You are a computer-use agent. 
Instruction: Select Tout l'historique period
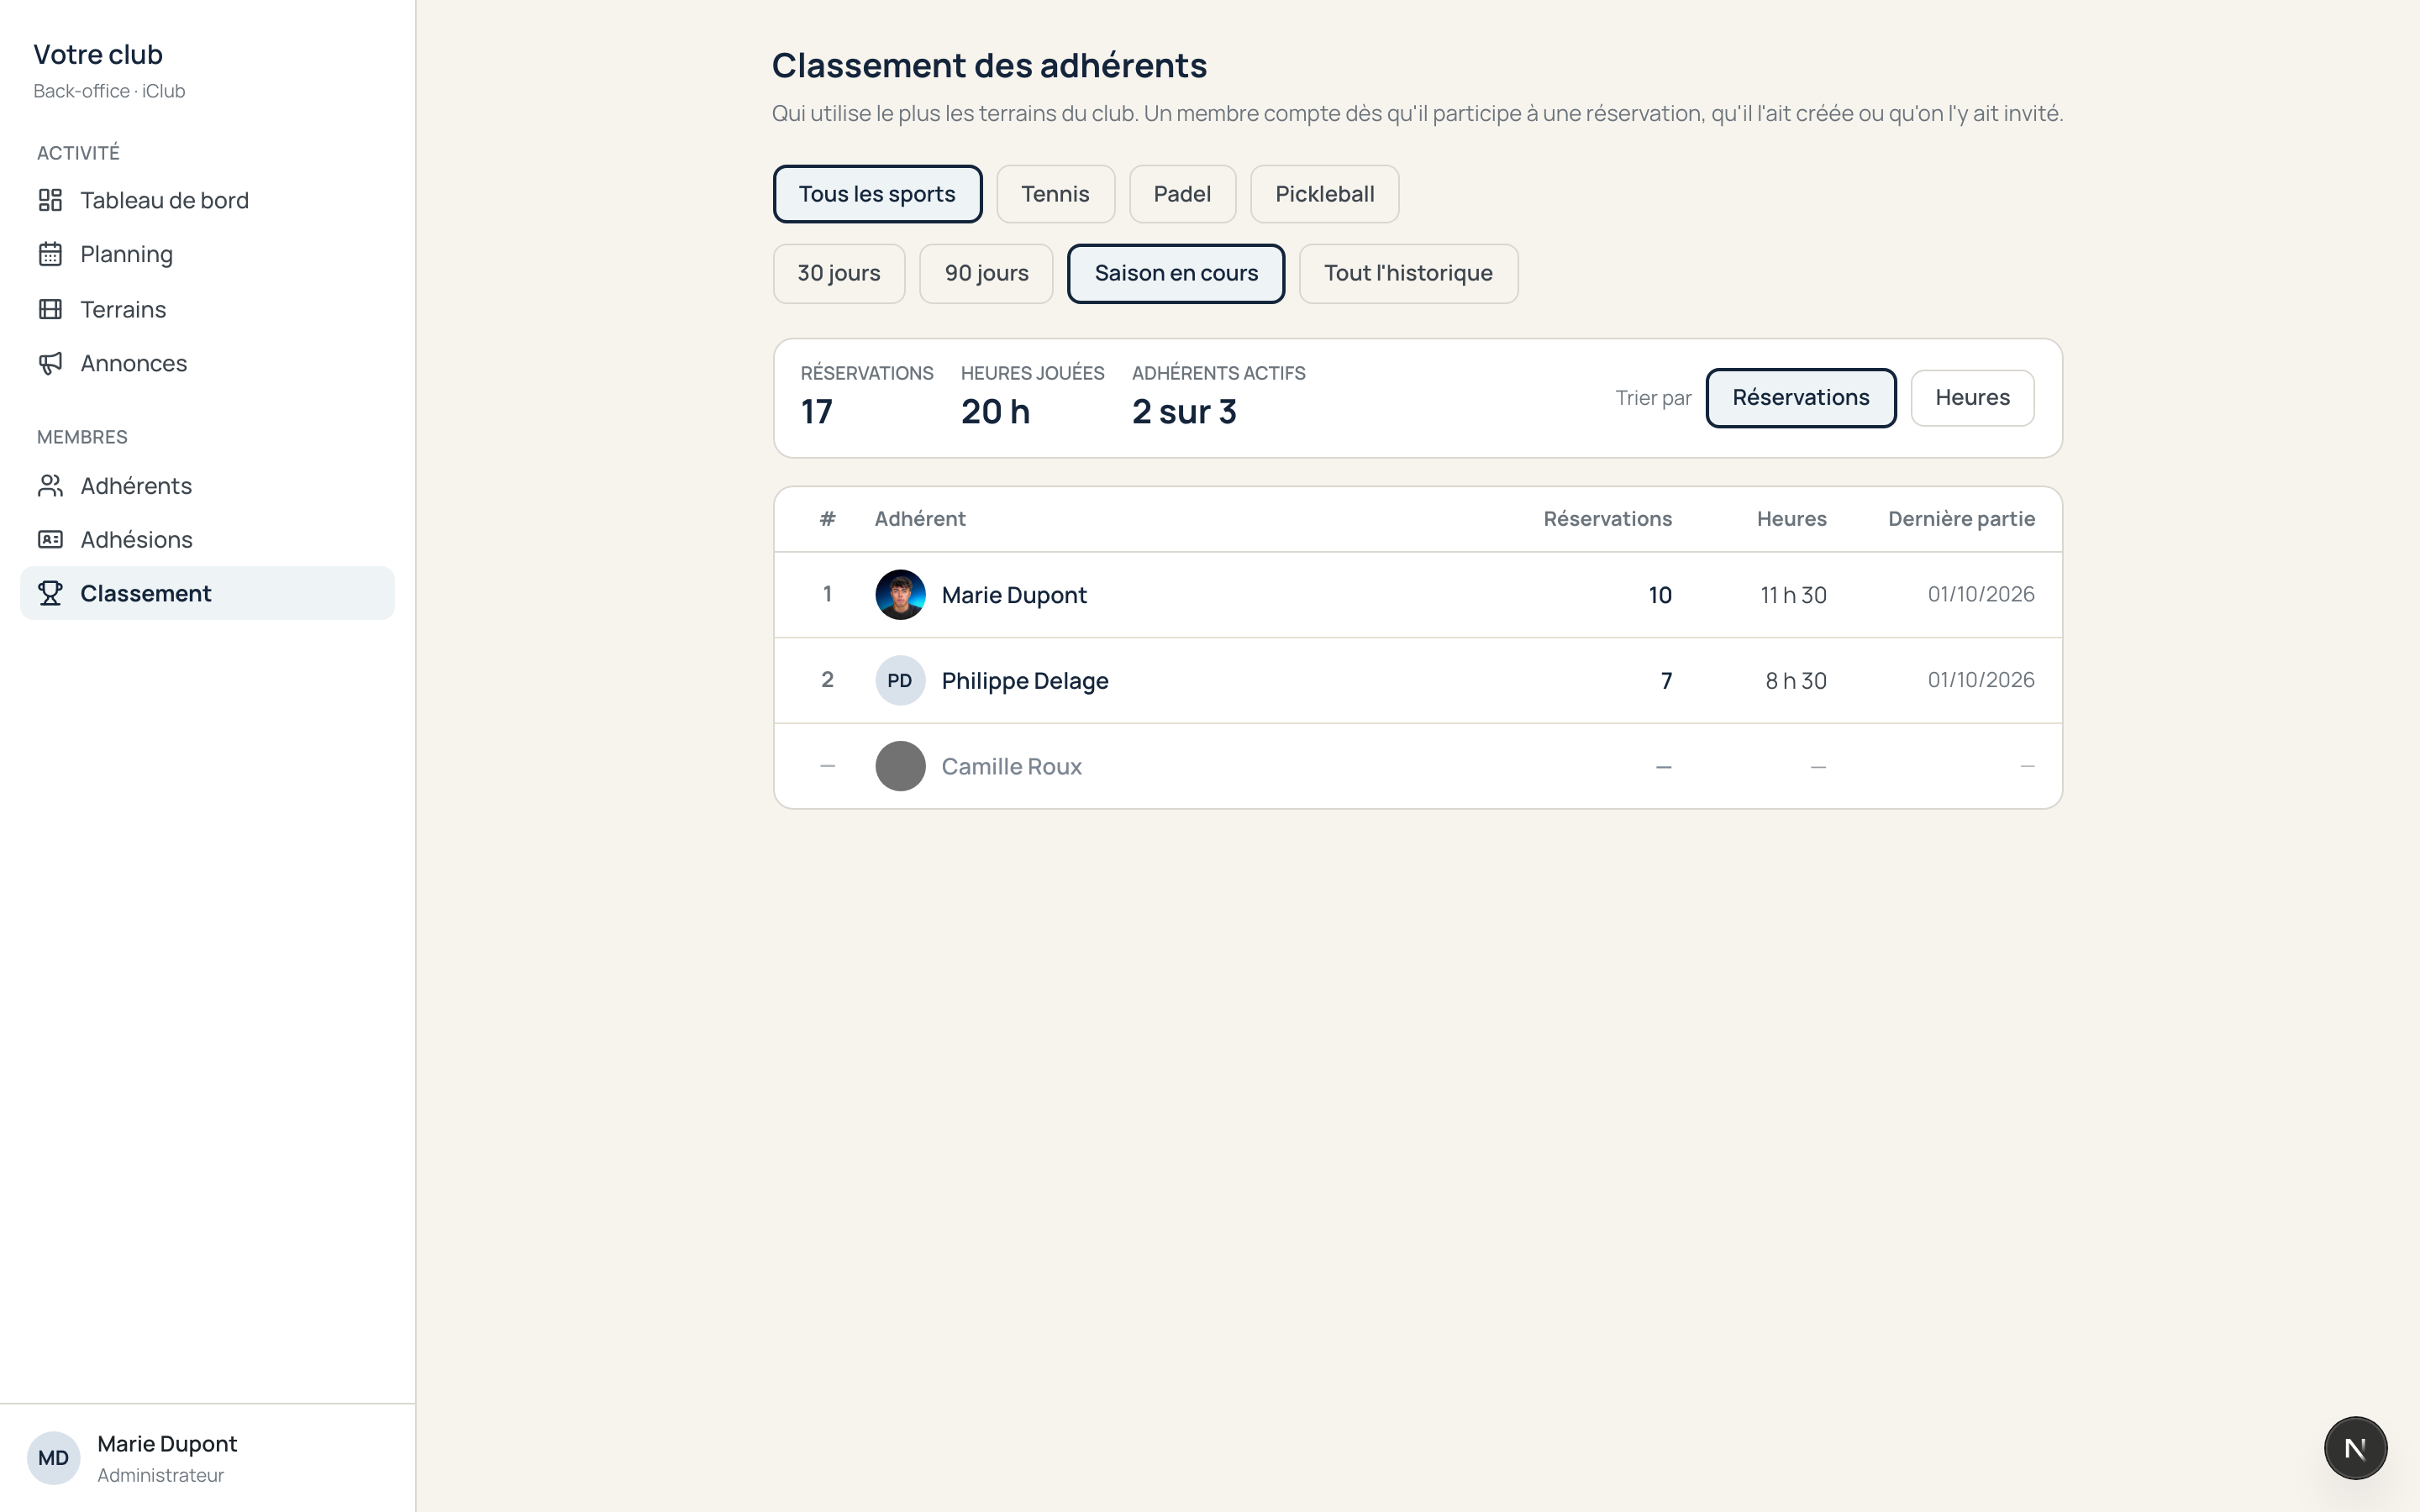click(1408, 274)
